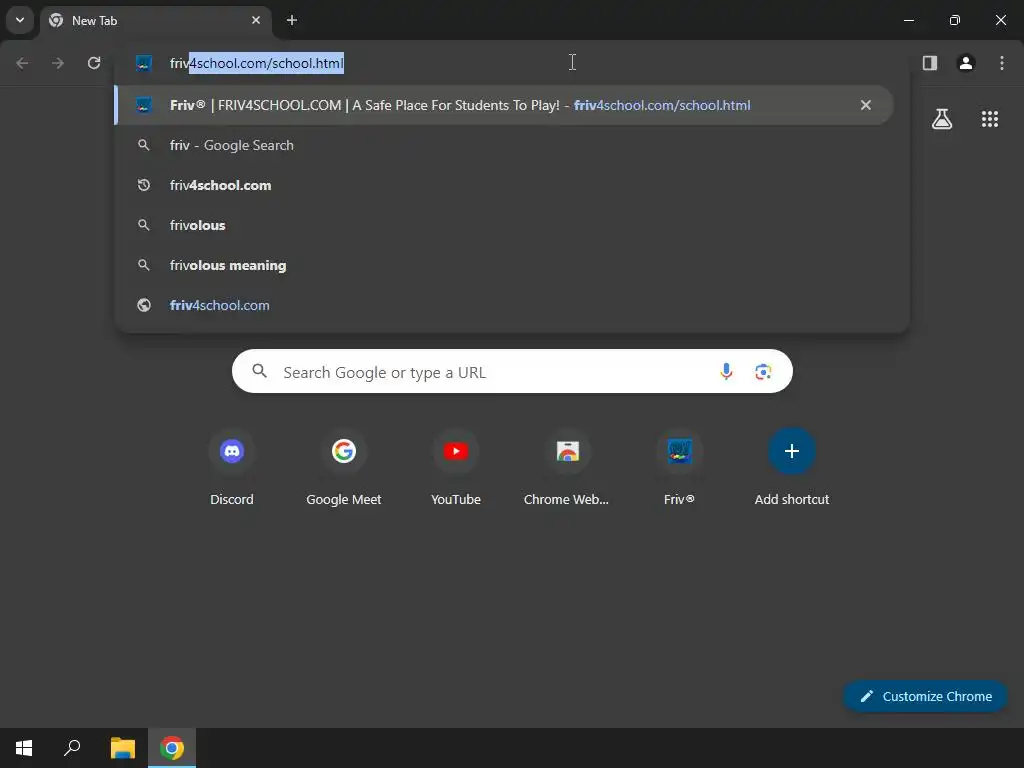
Task: Click the address bar URL text
Action: 257,63
